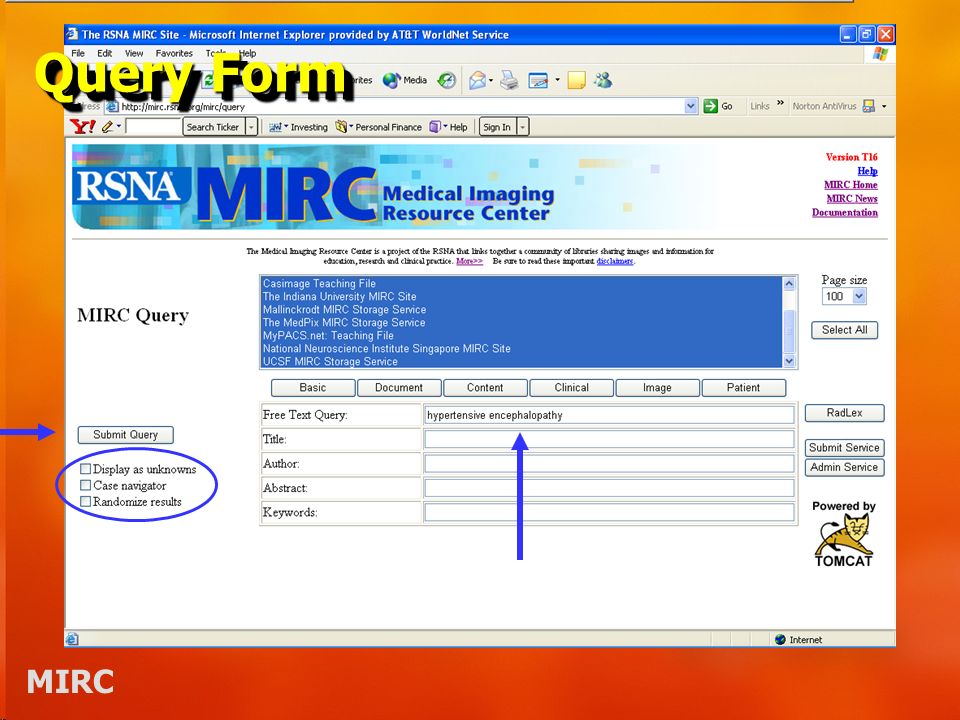Screen dimensions: 960x720
Task: Click the yellow note Discuss icon
Action: (x=576, y=80)
